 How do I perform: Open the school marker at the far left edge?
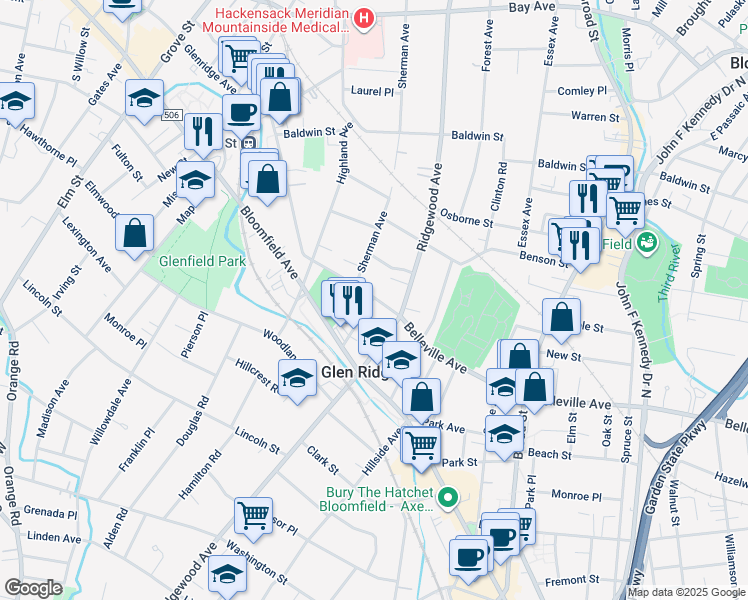pos(15,101)
